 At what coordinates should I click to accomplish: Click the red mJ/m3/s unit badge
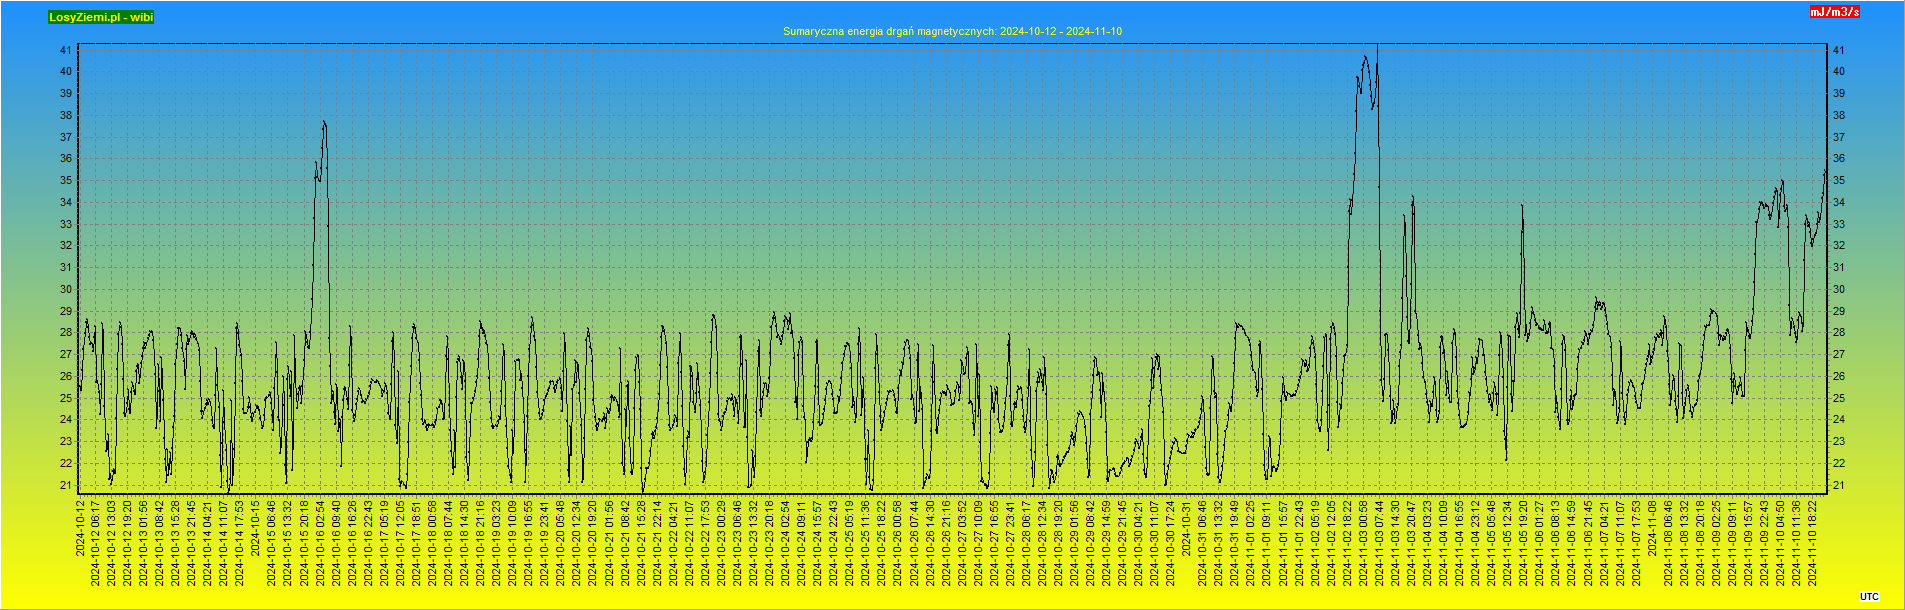1834,12
